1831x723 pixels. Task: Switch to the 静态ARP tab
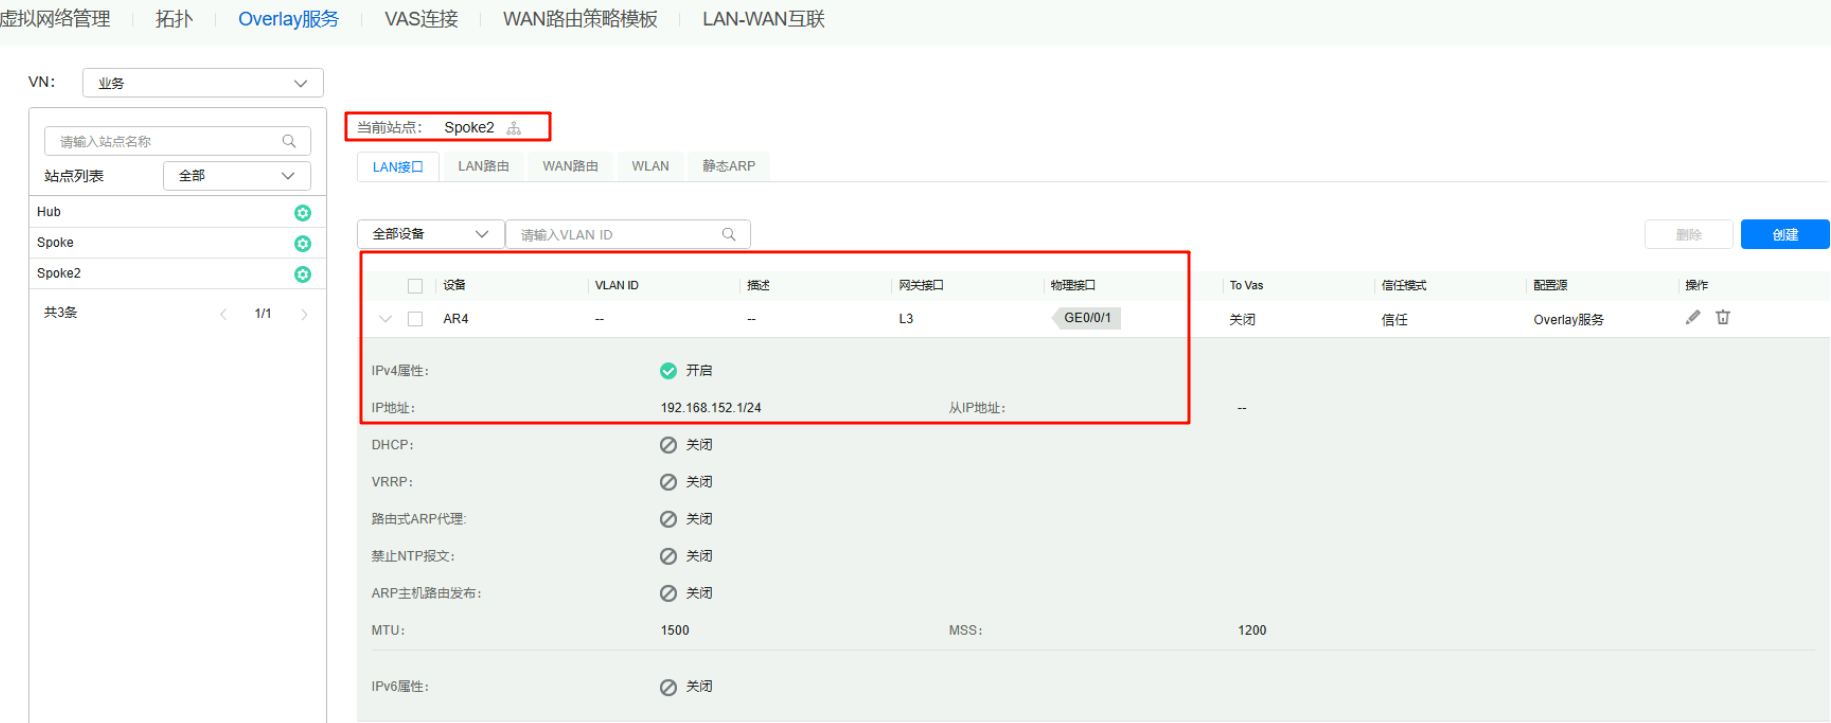click(728, 166)
